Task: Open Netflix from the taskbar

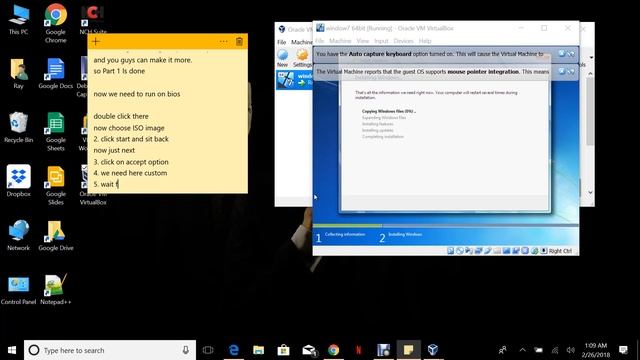Action: [358, 350]
